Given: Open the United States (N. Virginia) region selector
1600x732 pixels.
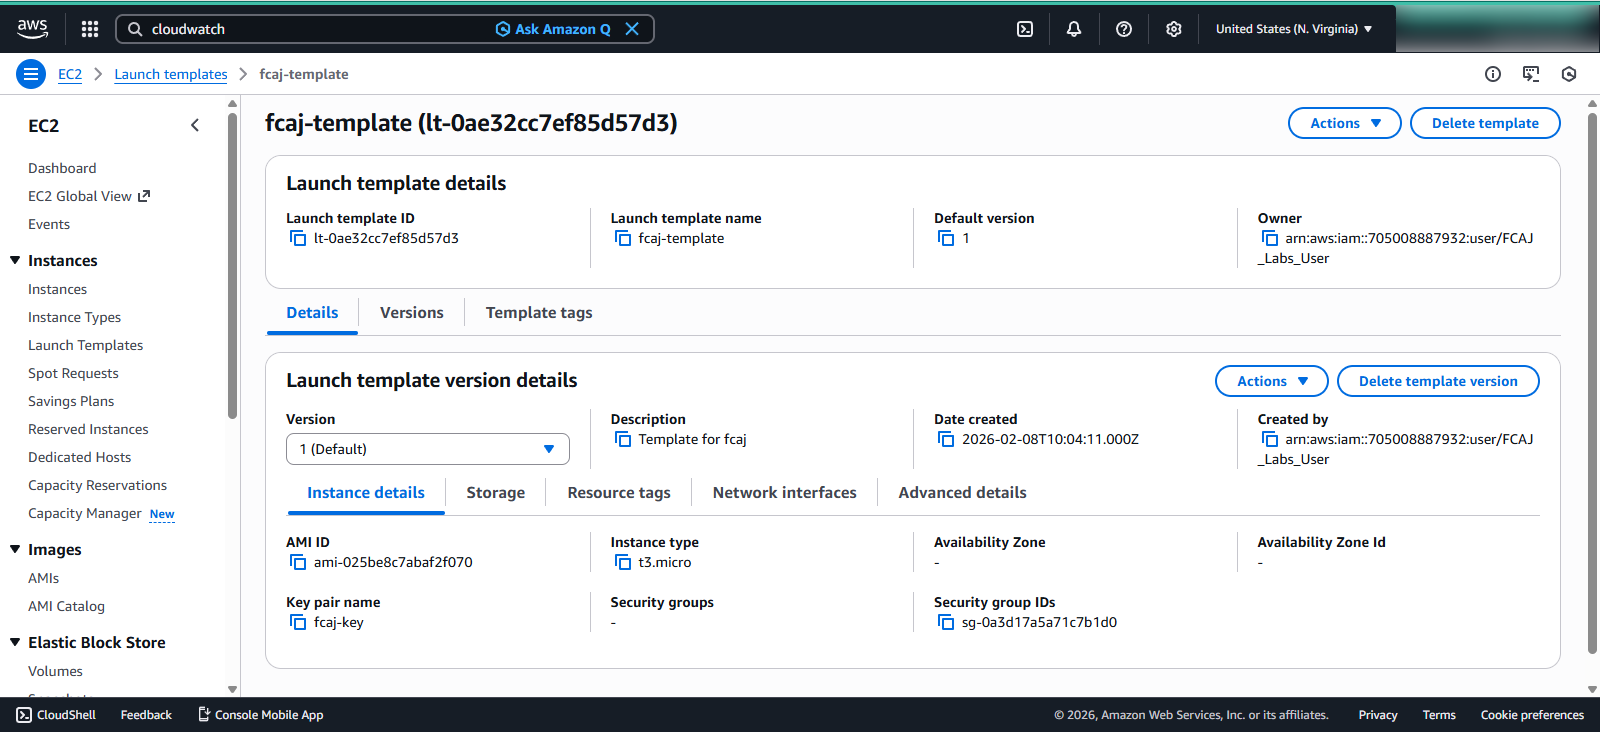Looking at the screenshot, I should point(1294,29).
